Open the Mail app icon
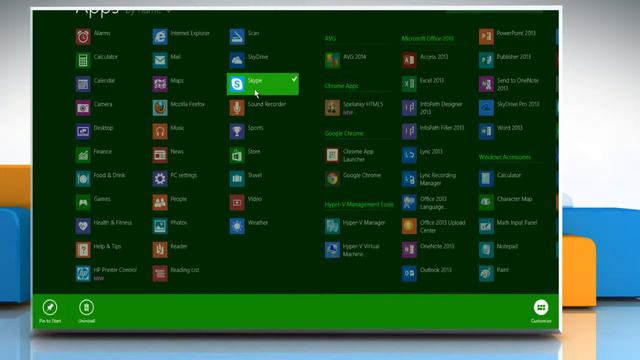Image resolution: width=640 pixels, height=360 pixels. 160,60
